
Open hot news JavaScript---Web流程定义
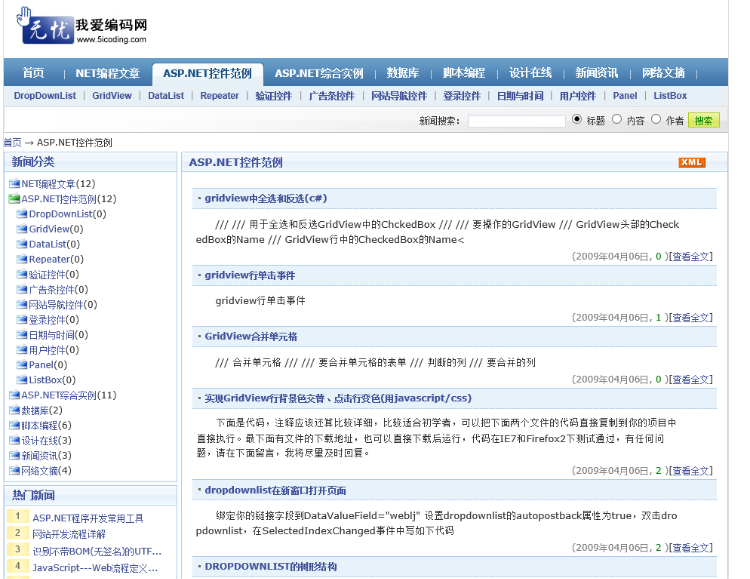95,568
